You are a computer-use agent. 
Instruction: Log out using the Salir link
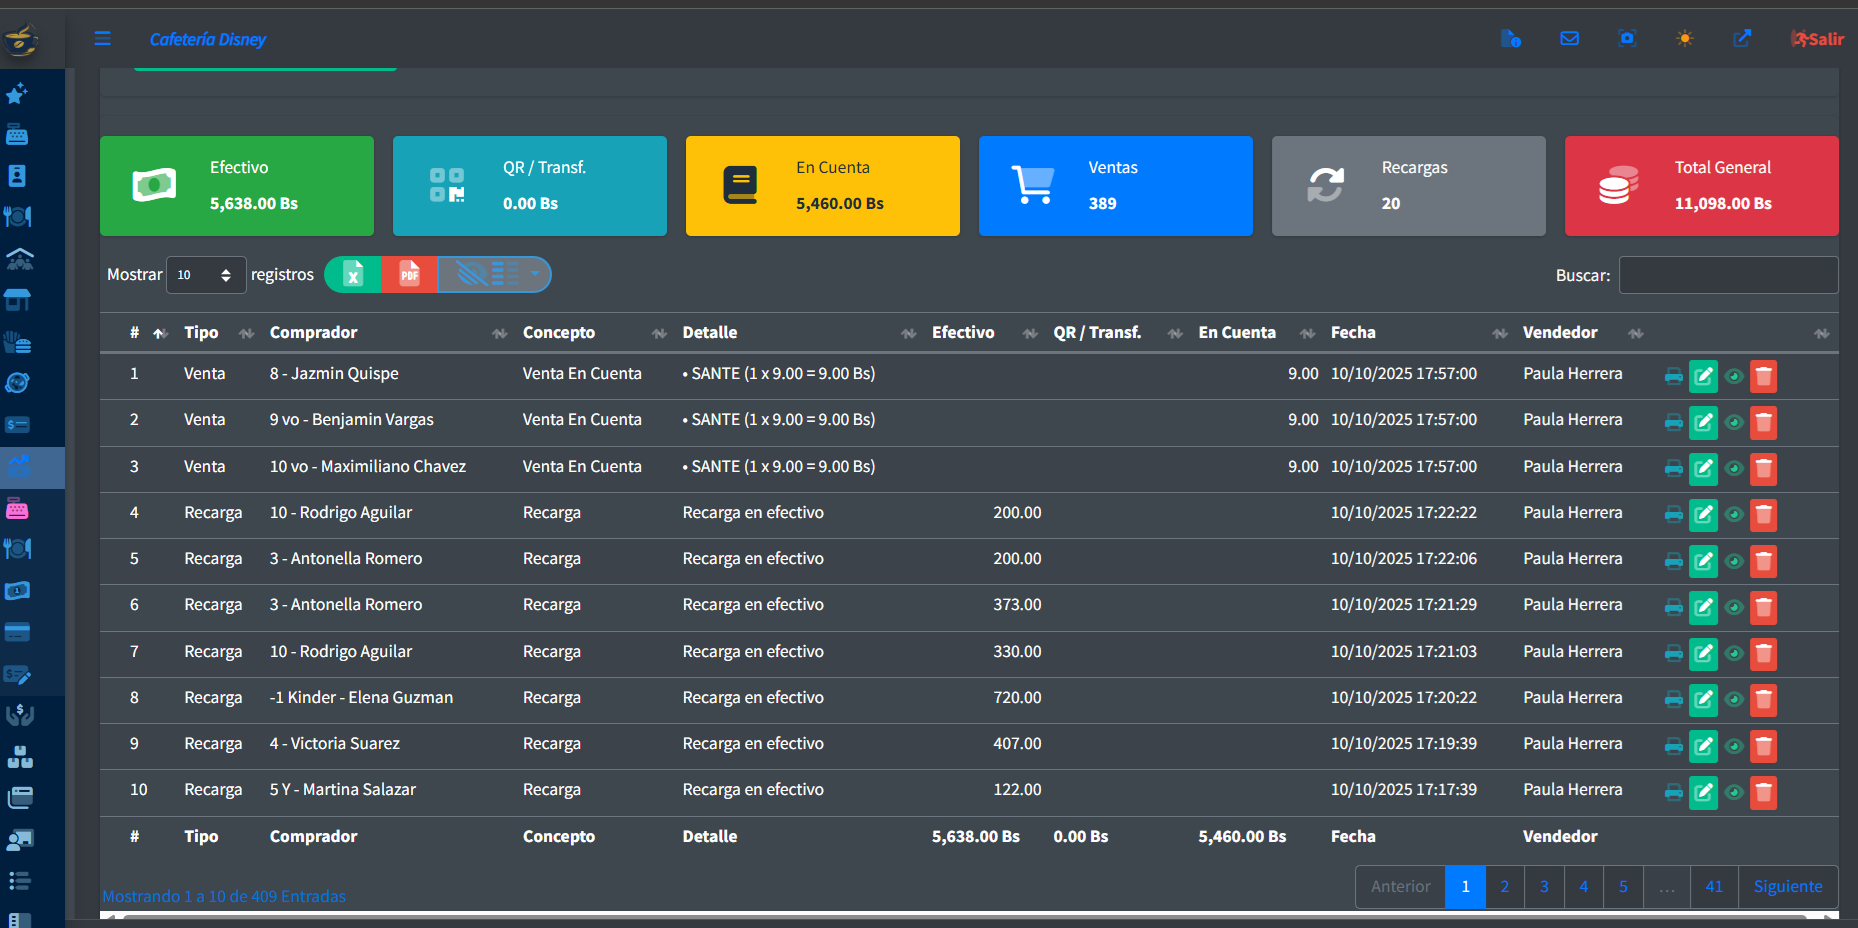point(1817,39)
